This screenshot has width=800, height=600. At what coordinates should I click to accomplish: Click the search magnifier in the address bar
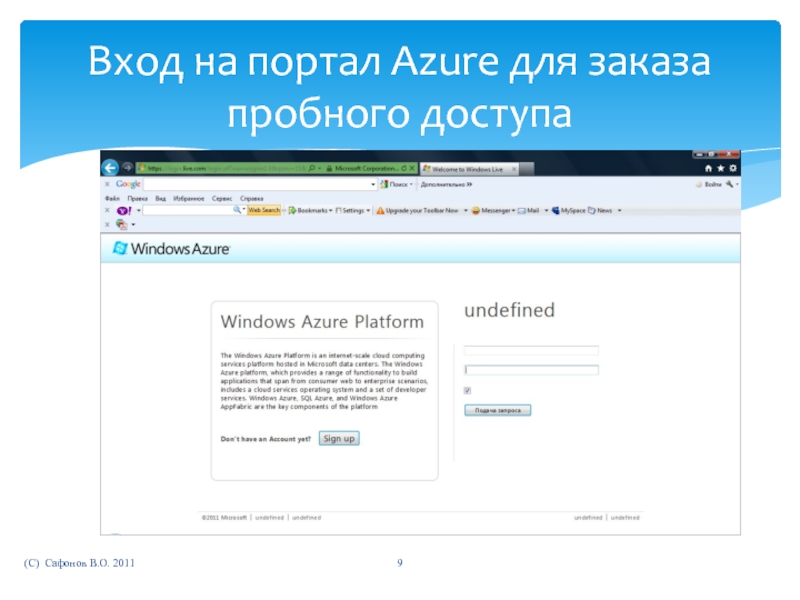[312, 168]
